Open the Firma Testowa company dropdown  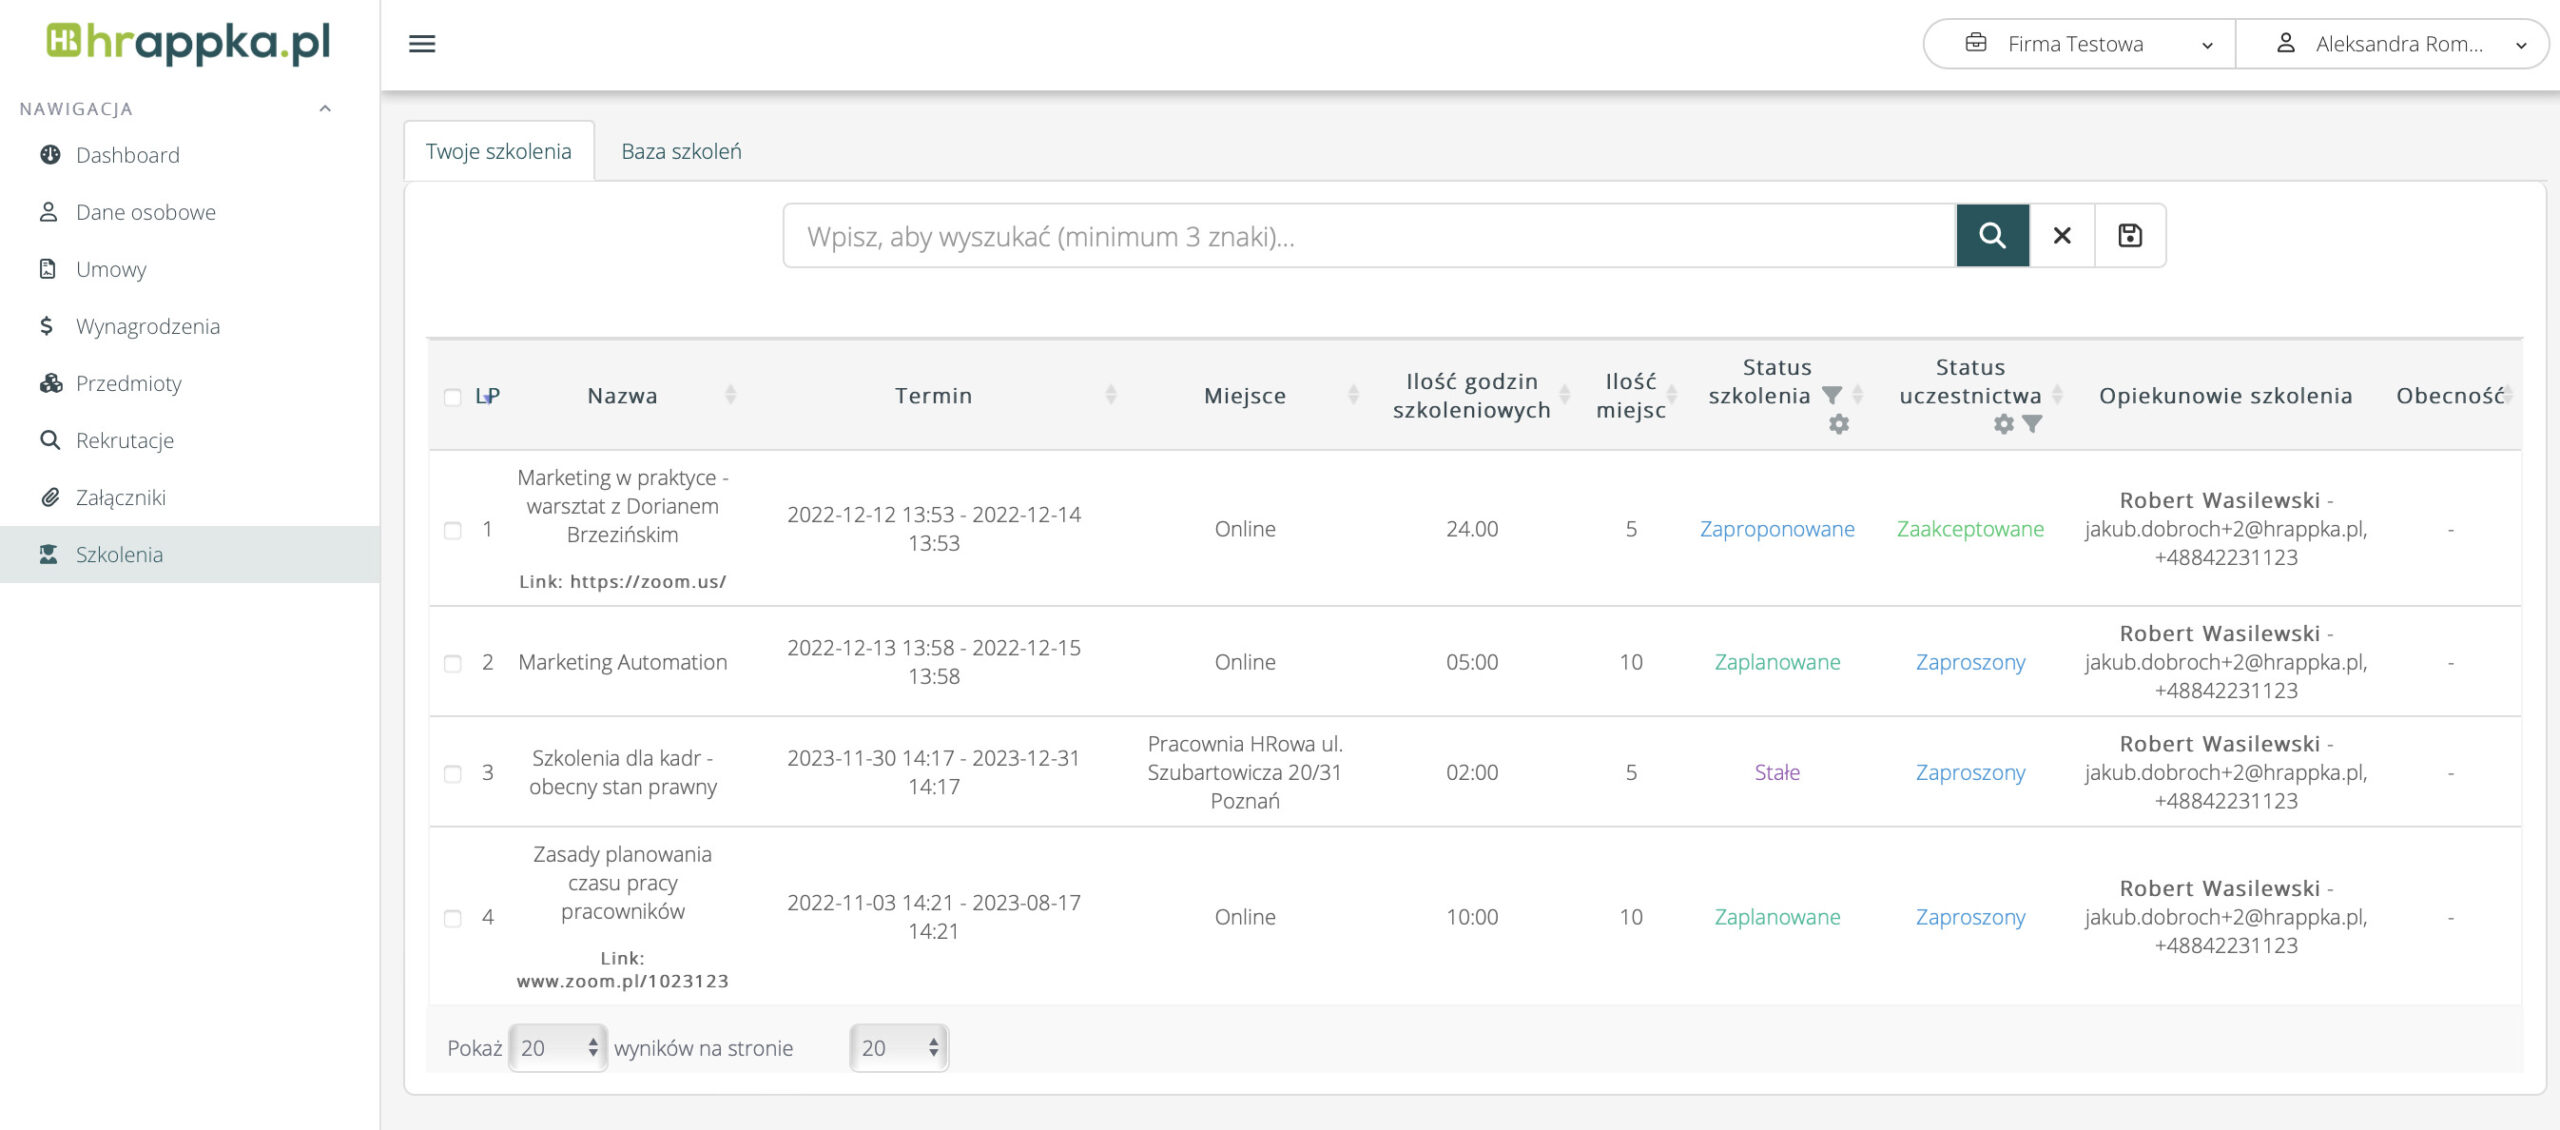[2078, 44]
